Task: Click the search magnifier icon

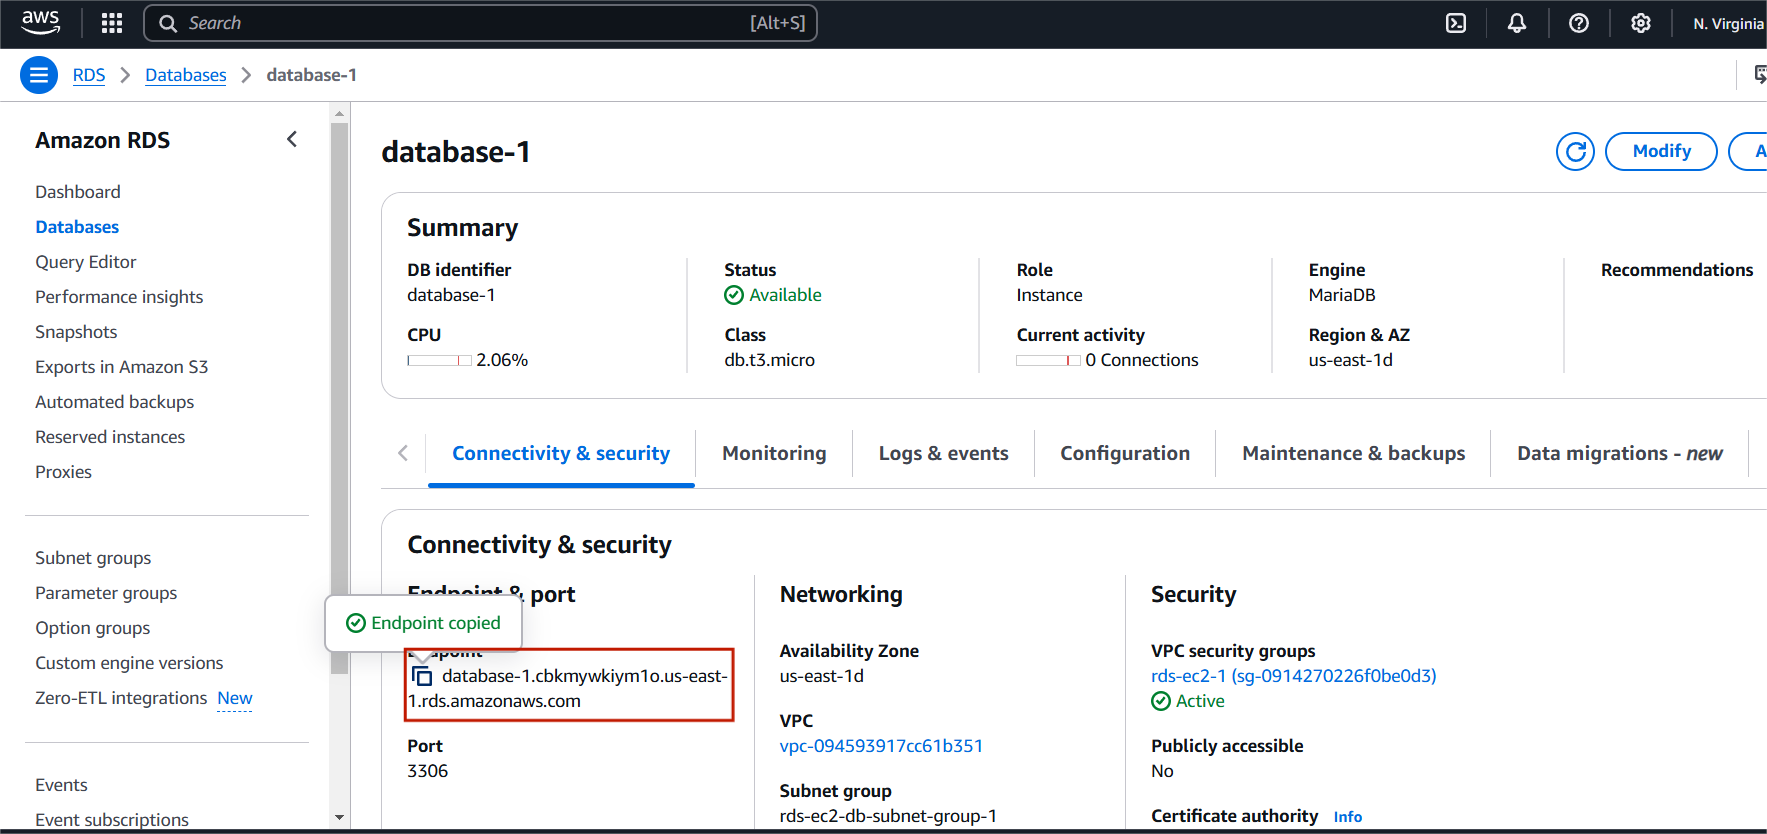Action: point(168,23)
